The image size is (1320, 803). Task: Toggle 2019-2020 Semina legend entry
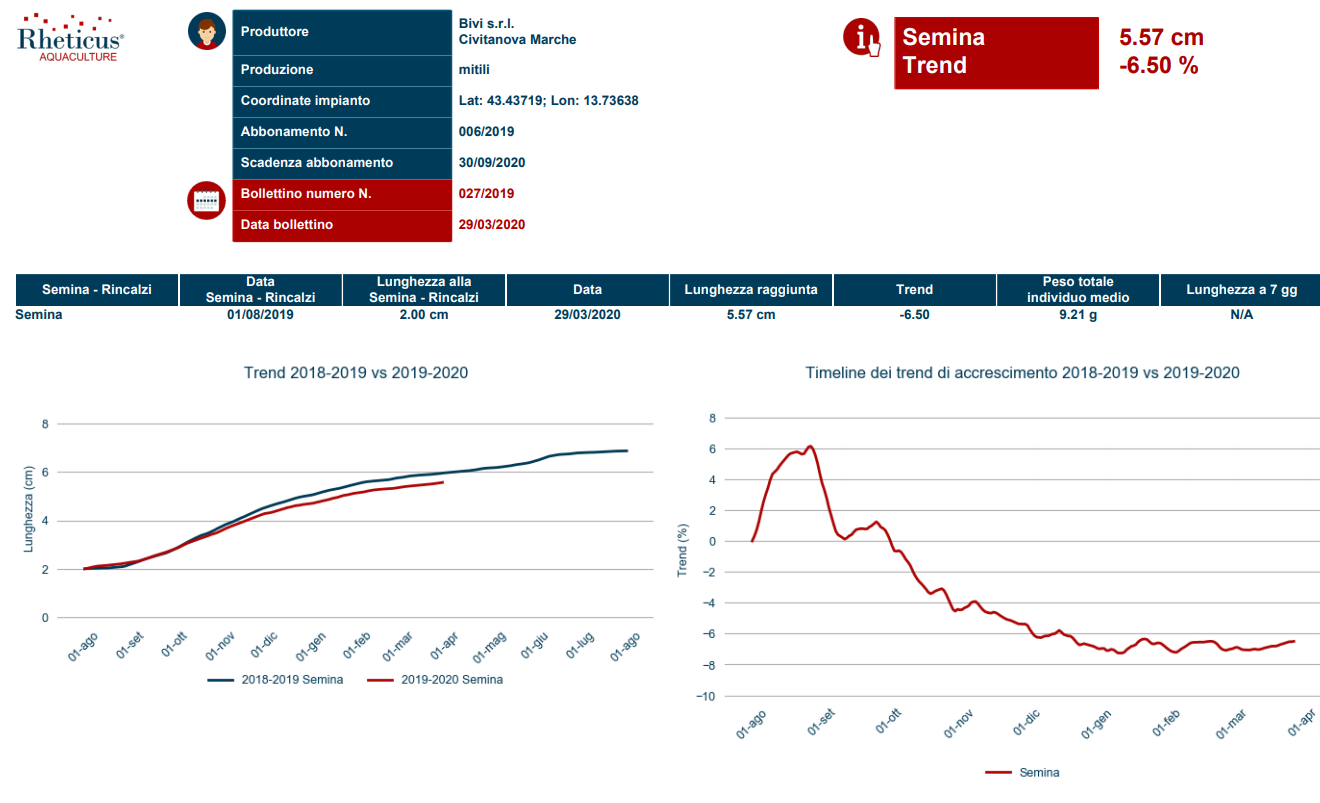435,680
